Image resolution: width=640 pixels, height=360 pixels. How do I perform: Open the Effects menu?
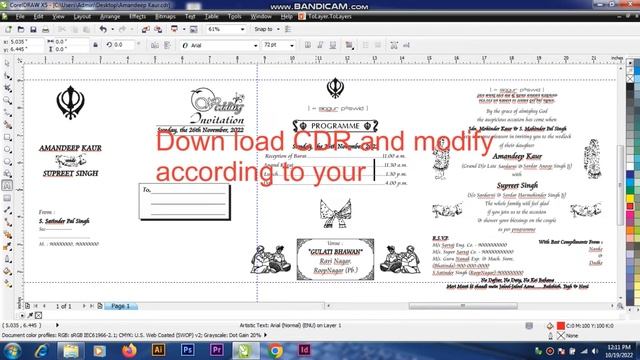click(x=138, y=17)
